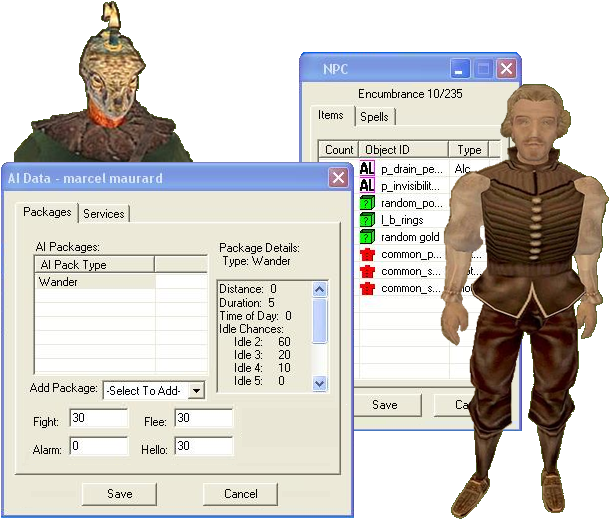
Task: Click the Alarm value field
Action: [x=99, y=446]
